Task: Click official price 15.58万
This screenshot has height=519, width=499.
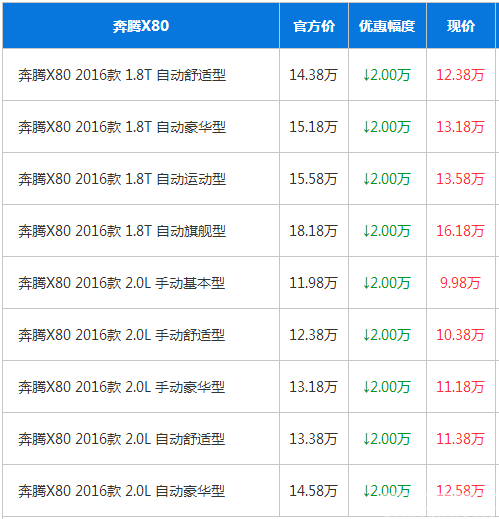Action: 313,179
